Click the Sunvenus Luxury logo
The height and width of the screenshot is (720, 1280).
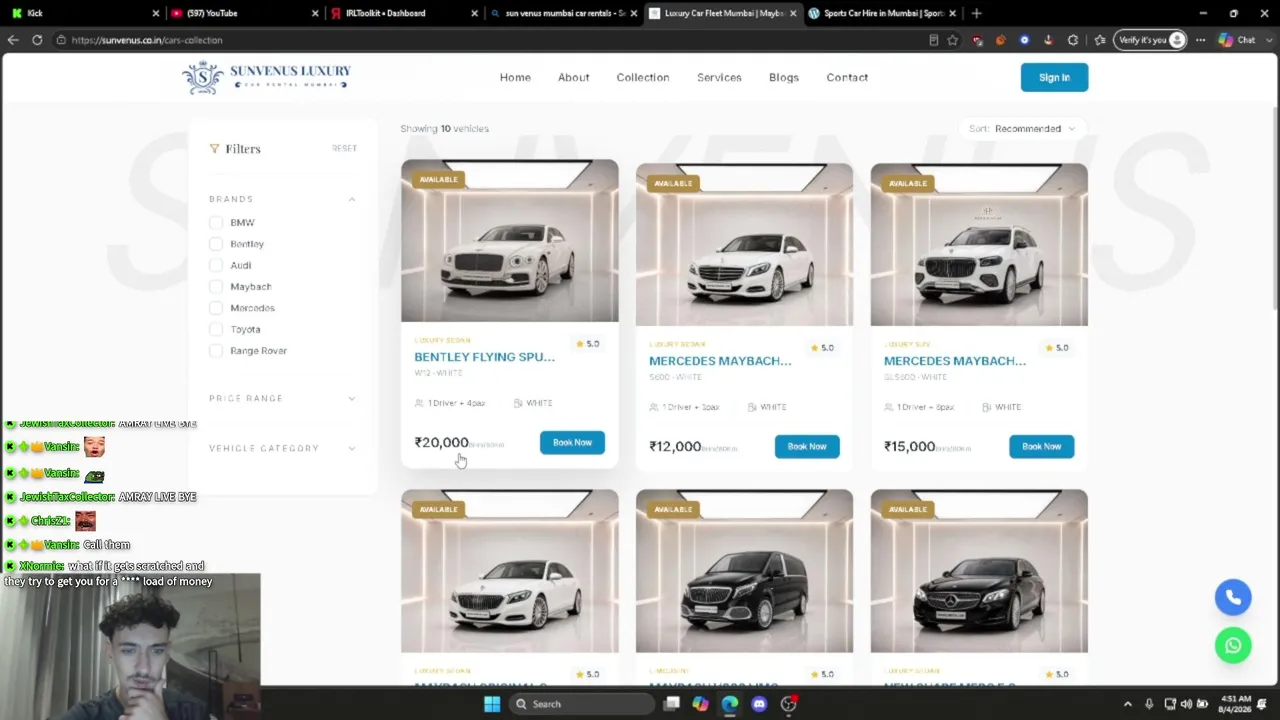click(266, 77)
